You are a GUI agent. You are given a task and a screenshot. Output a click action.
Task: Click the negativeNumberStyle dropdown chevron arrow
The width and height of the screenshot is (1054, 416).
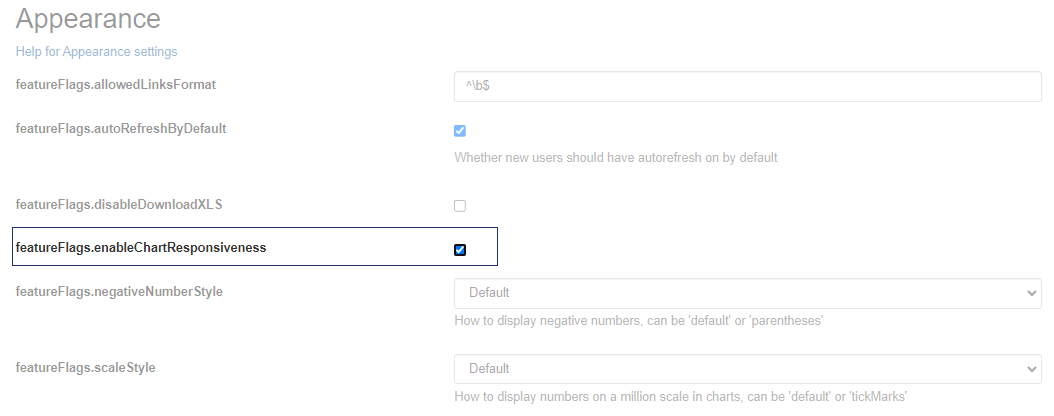pyautogui.click(x=1032, y=293)
